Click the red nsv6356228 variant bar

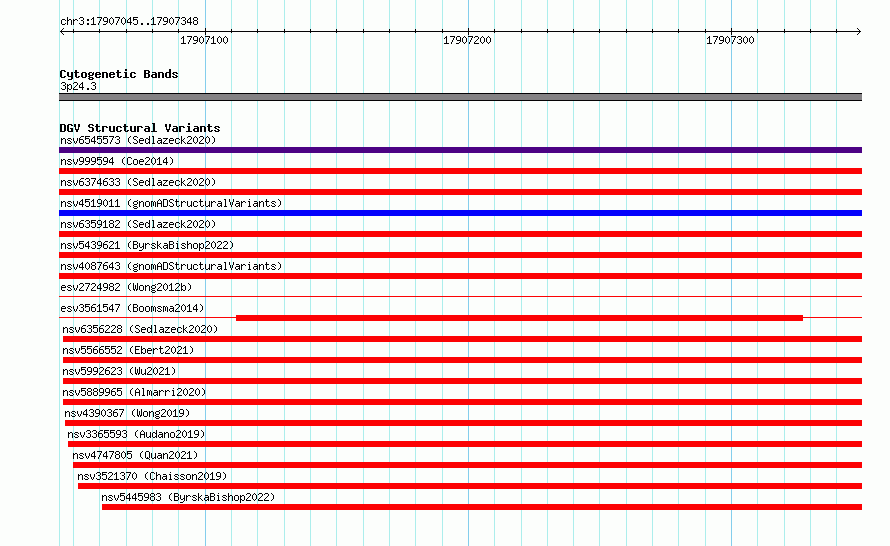463,339
